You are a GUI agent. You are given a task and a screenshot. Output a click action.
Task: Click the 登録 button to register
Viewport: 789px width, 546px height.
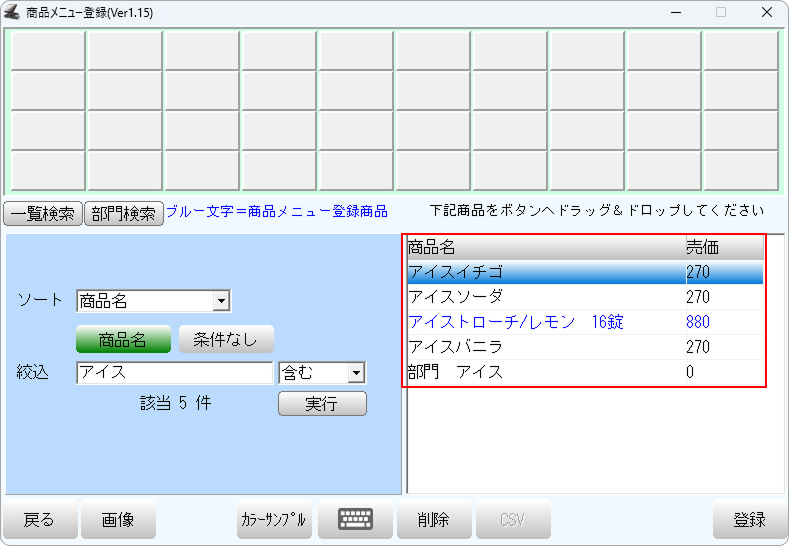[749, 520]
